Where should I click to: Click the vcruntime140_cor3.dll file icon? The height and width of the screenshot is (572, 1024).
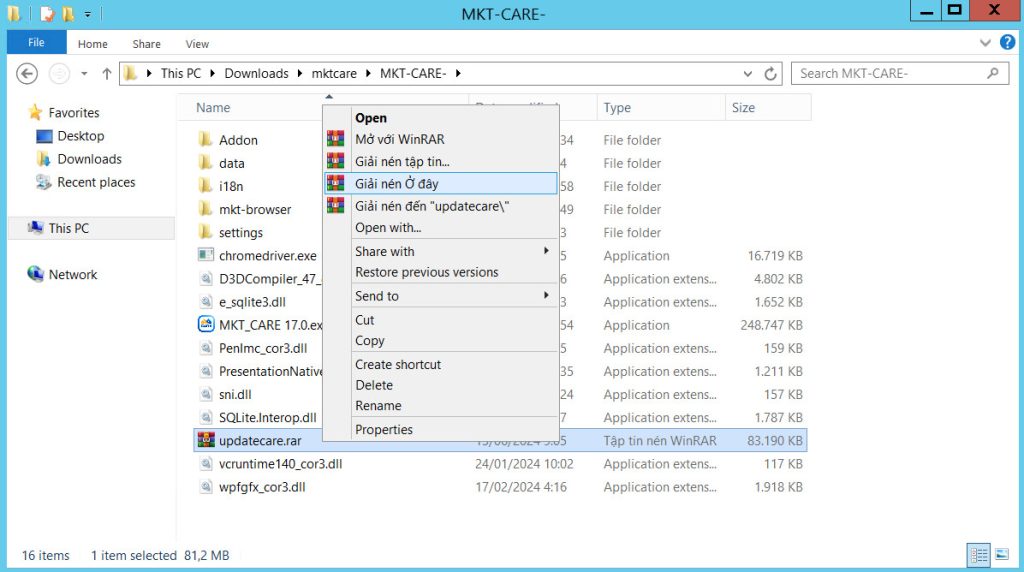coord(206,464)
